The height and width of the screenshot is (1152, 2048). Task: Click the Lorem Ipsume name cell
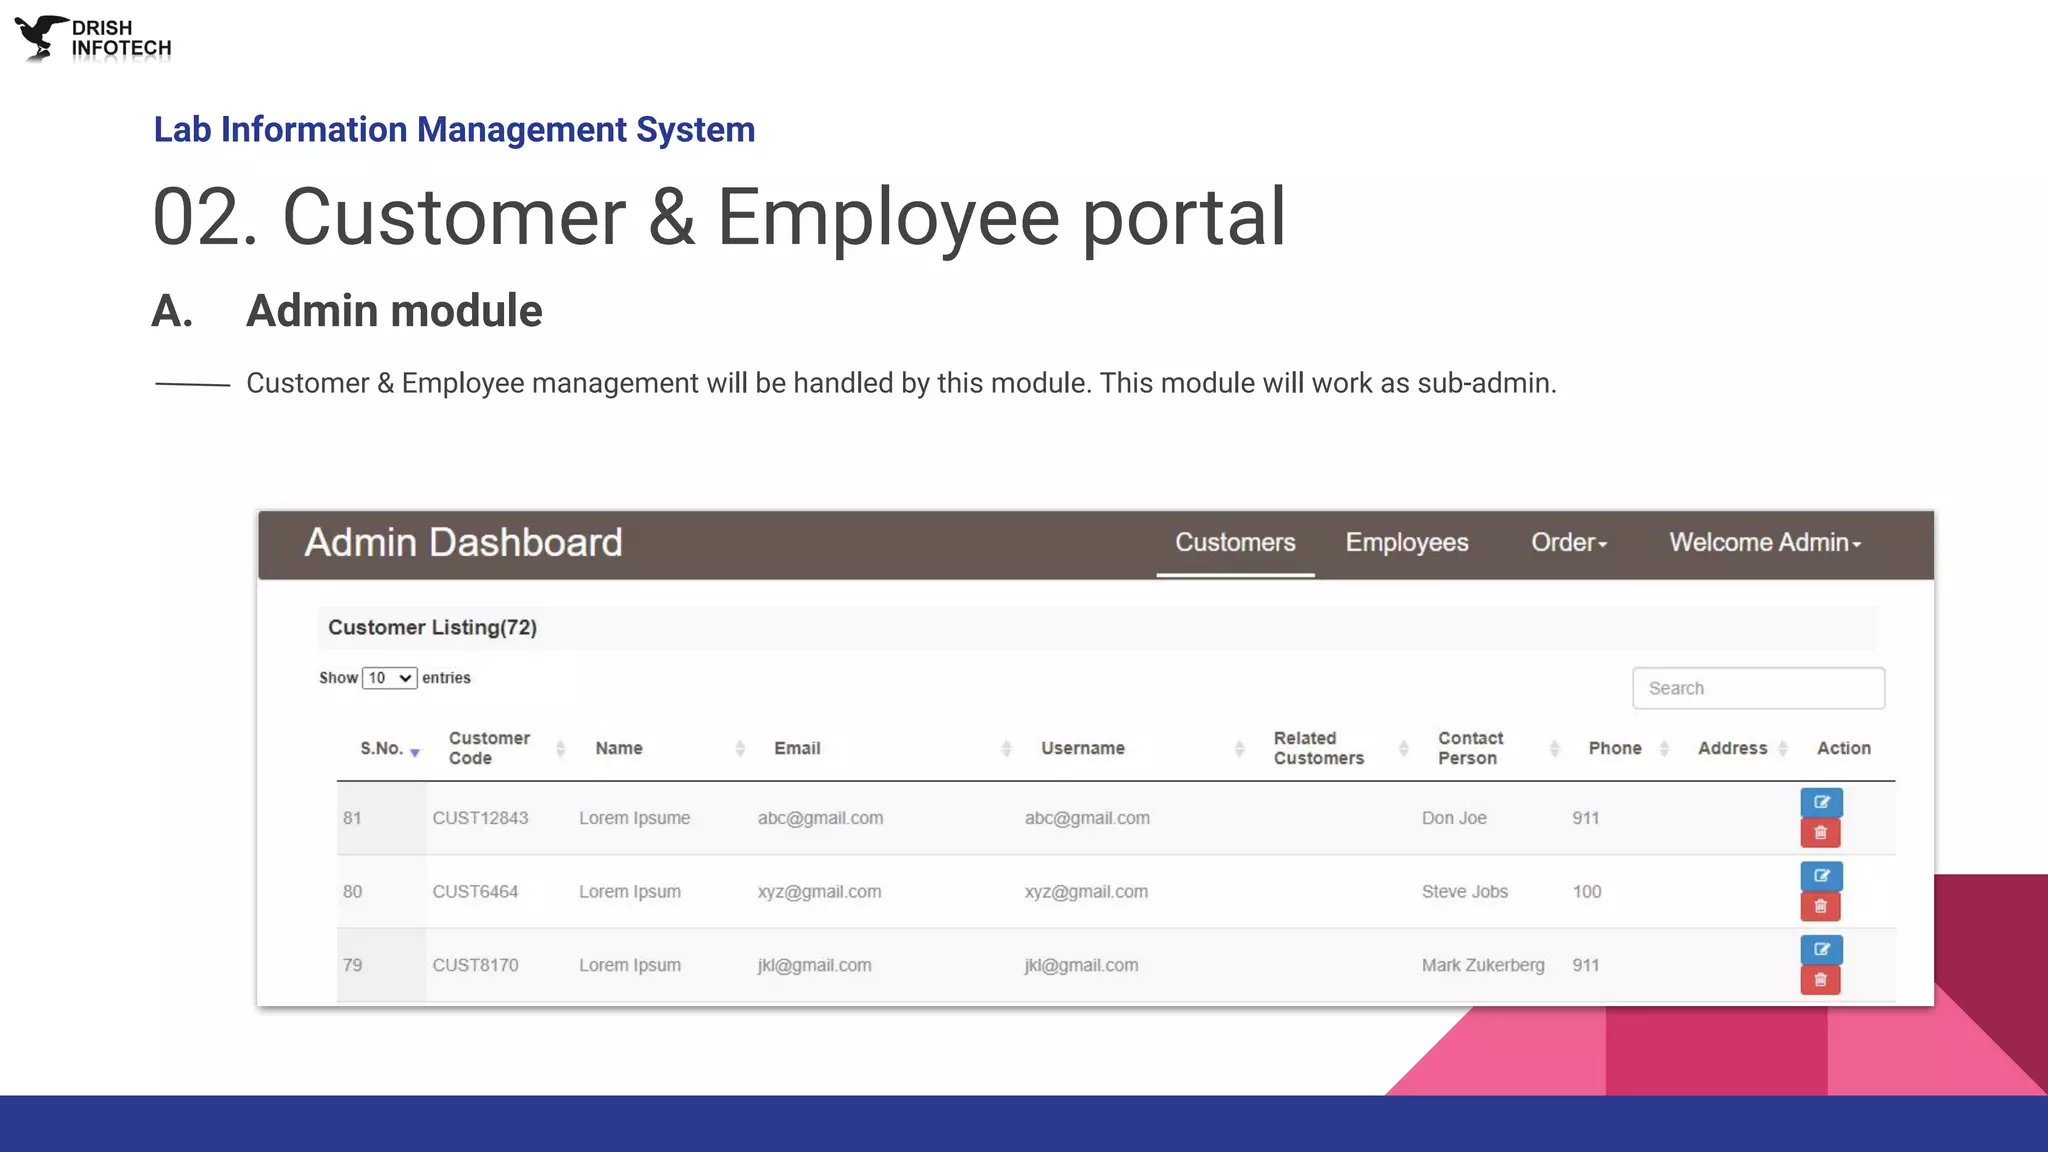tap(634, 818)
